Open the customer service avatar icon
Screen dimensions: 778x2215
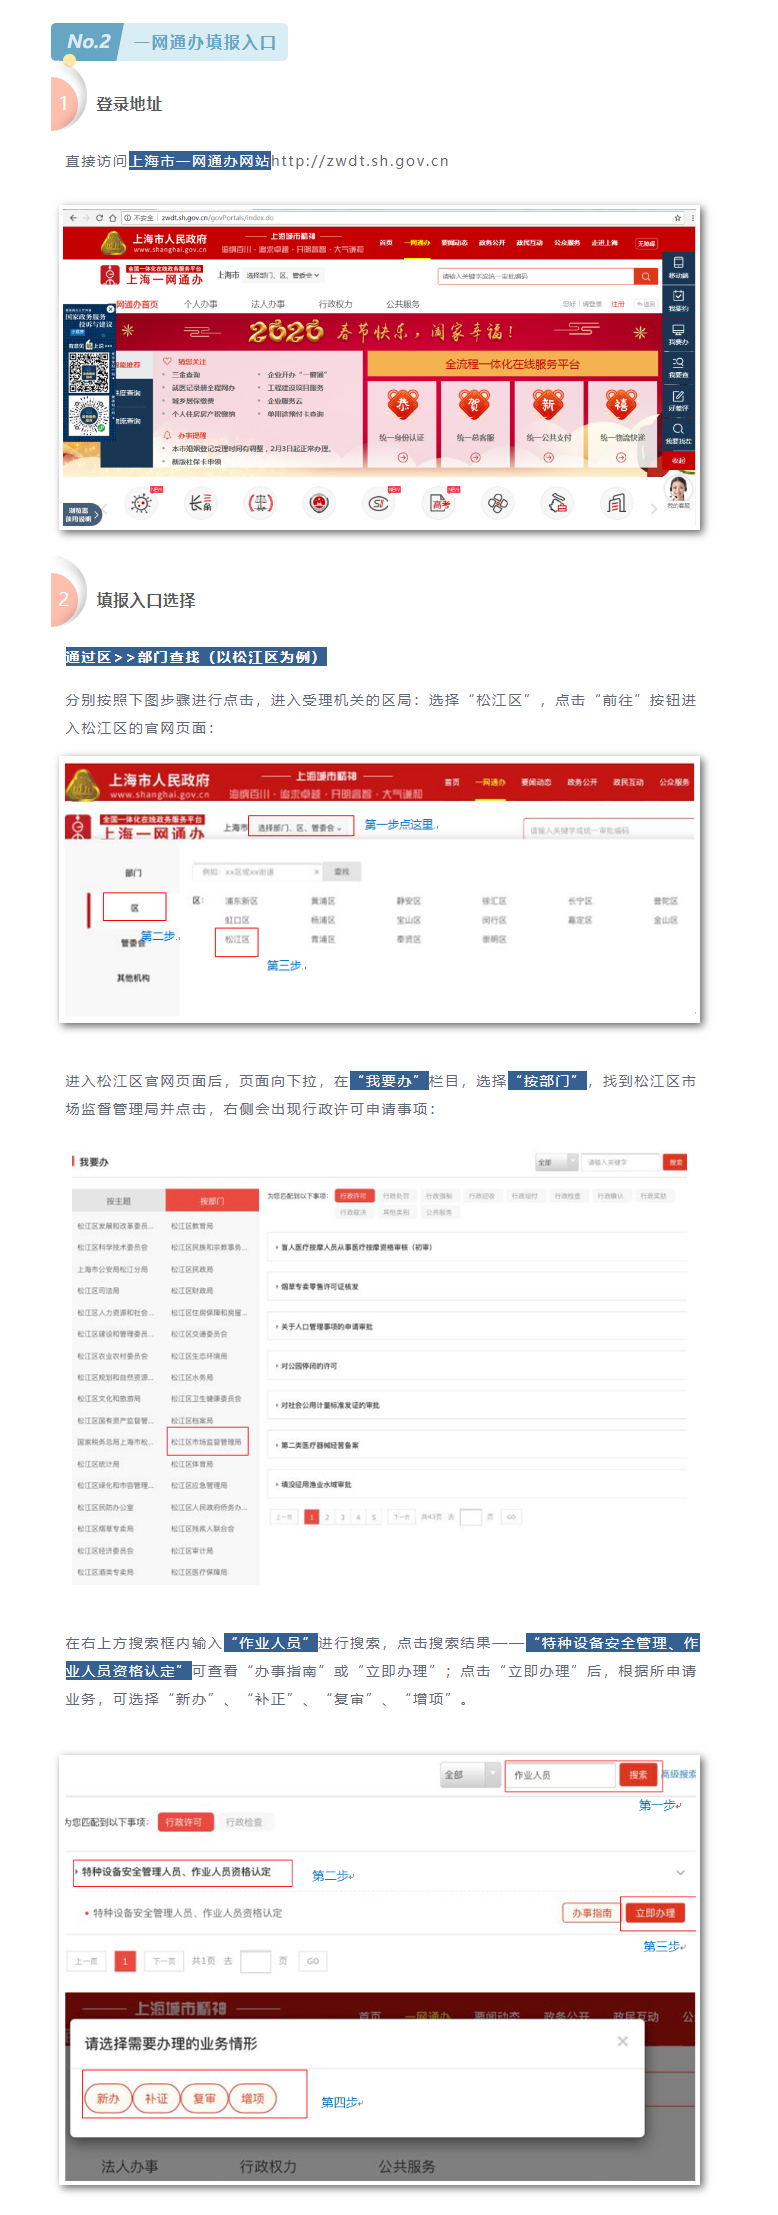point(678,489)
